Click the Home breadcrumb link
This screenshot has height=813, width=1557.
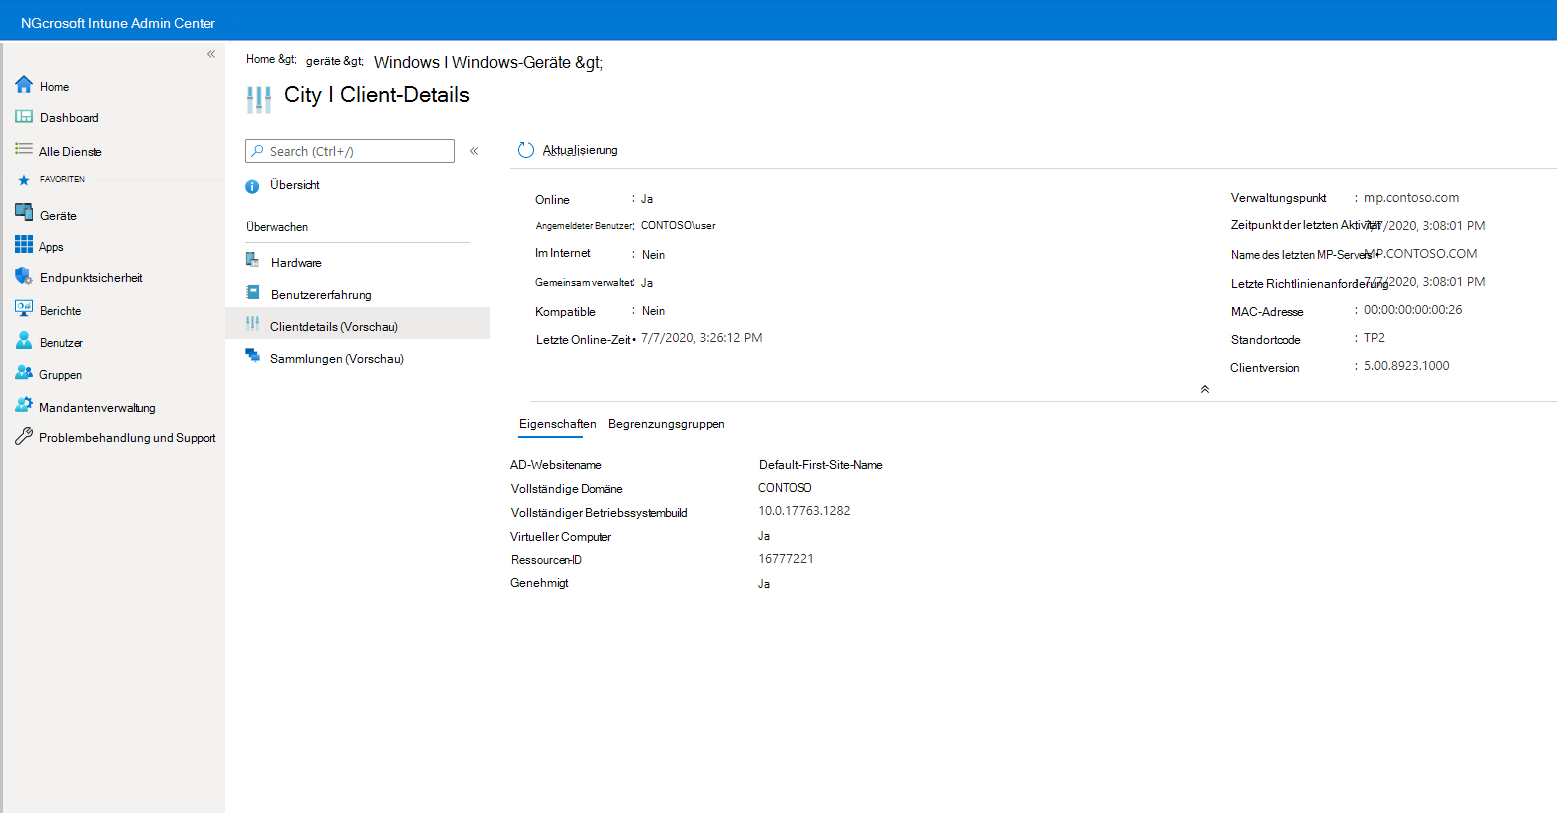point(260,59)
